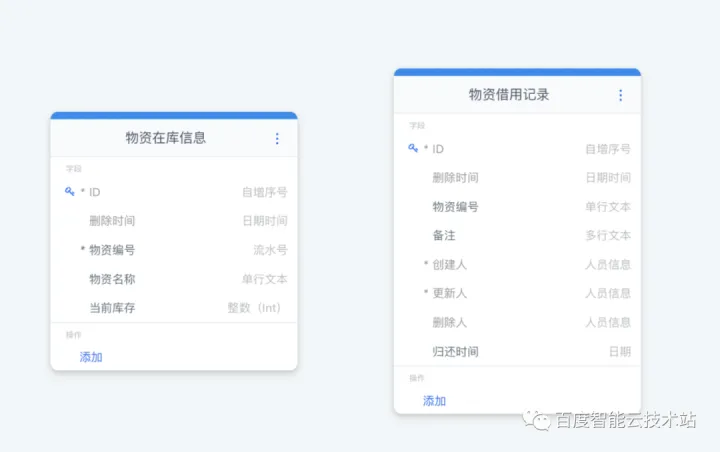Image resolution: width=720 pixels, height=452 pixels.
Task: Open the three-dot menu on 物资借用记录 card
Action: click(620, 95)
